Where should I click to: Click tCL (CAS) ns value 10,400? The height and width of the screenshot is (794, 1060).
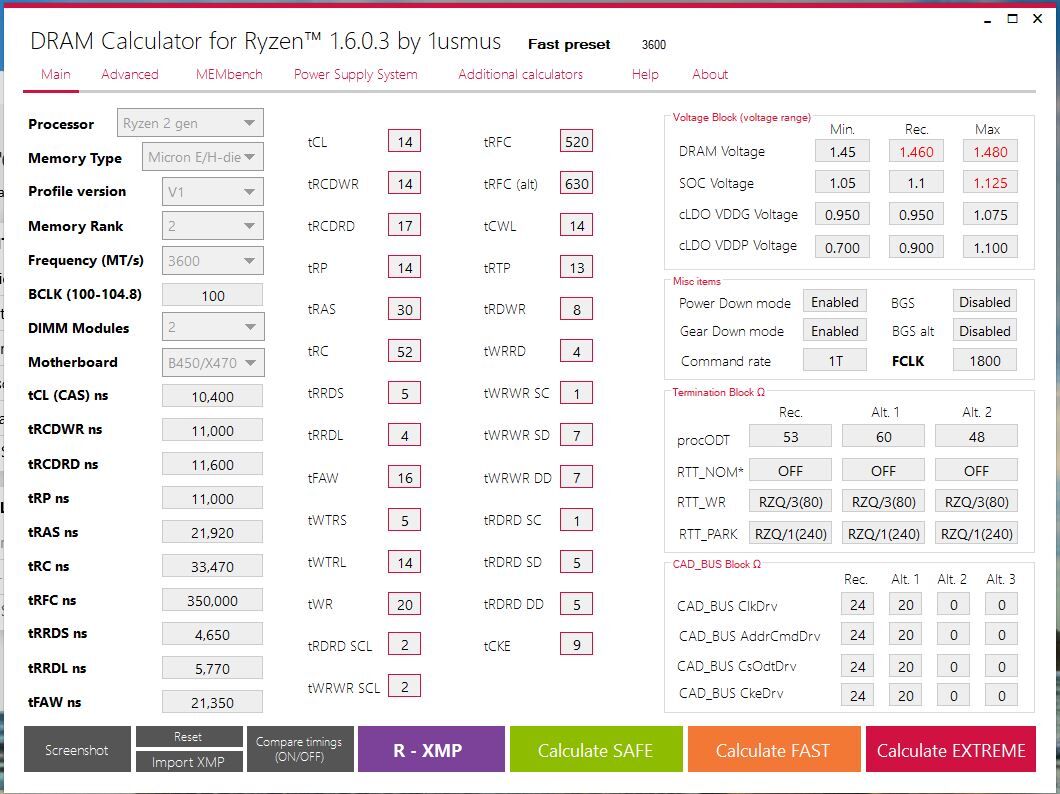pos(212,397)
